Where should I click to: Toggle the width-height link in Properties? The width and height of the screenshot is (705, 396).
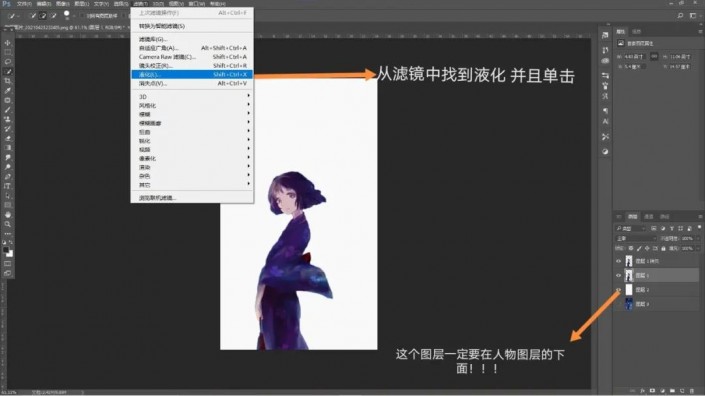[654, 57]
